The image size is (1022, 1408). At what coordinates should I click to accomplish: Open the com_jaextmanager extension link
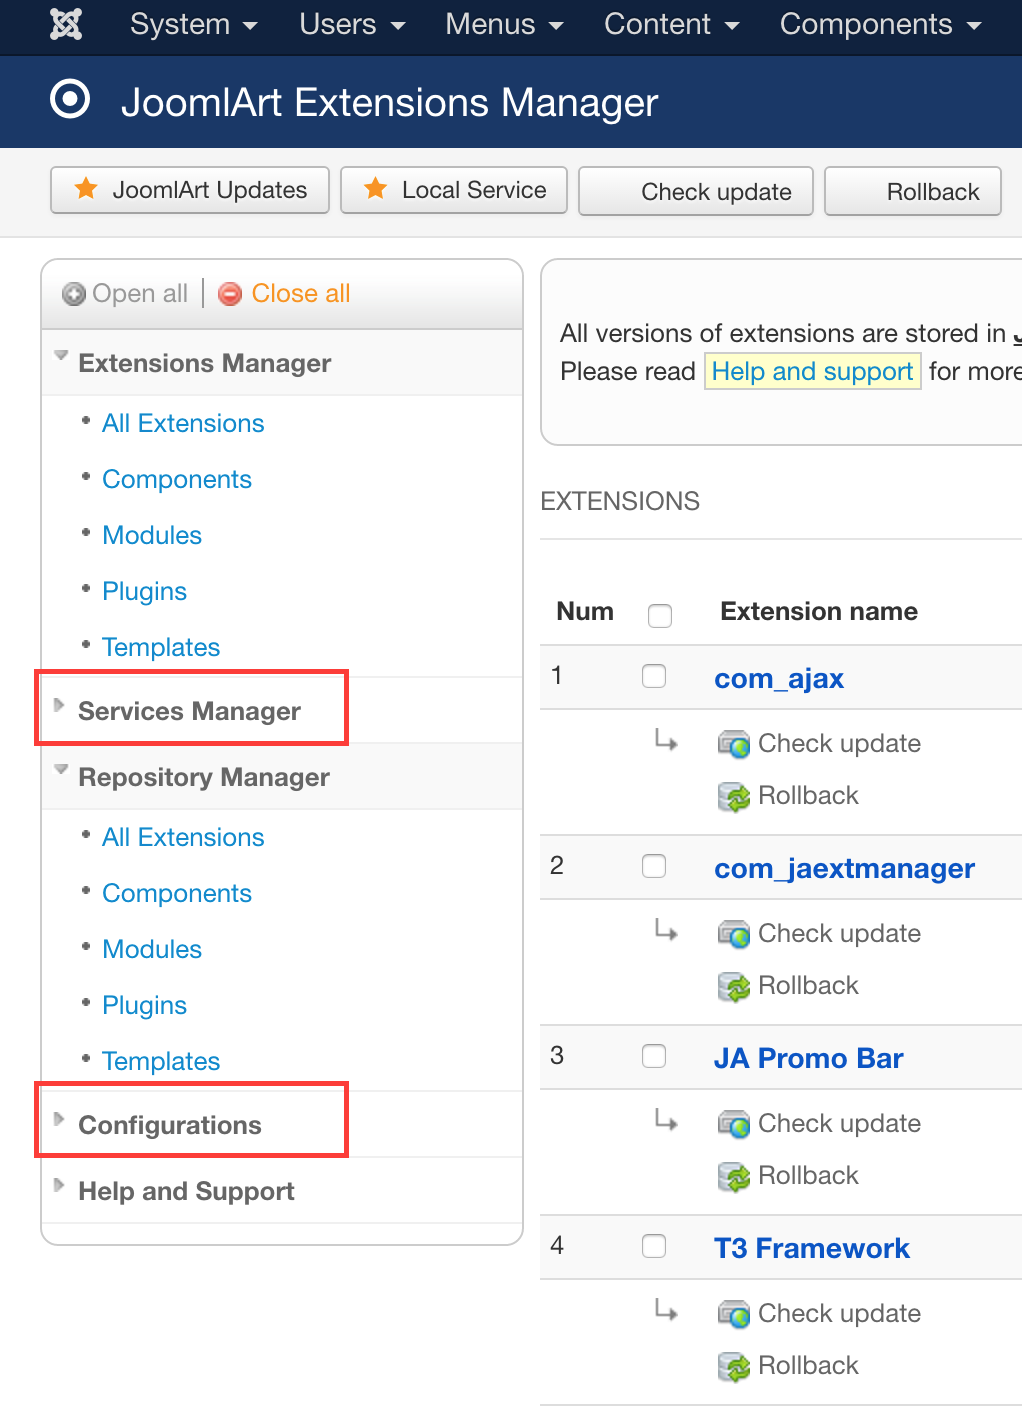click(844, 868)
